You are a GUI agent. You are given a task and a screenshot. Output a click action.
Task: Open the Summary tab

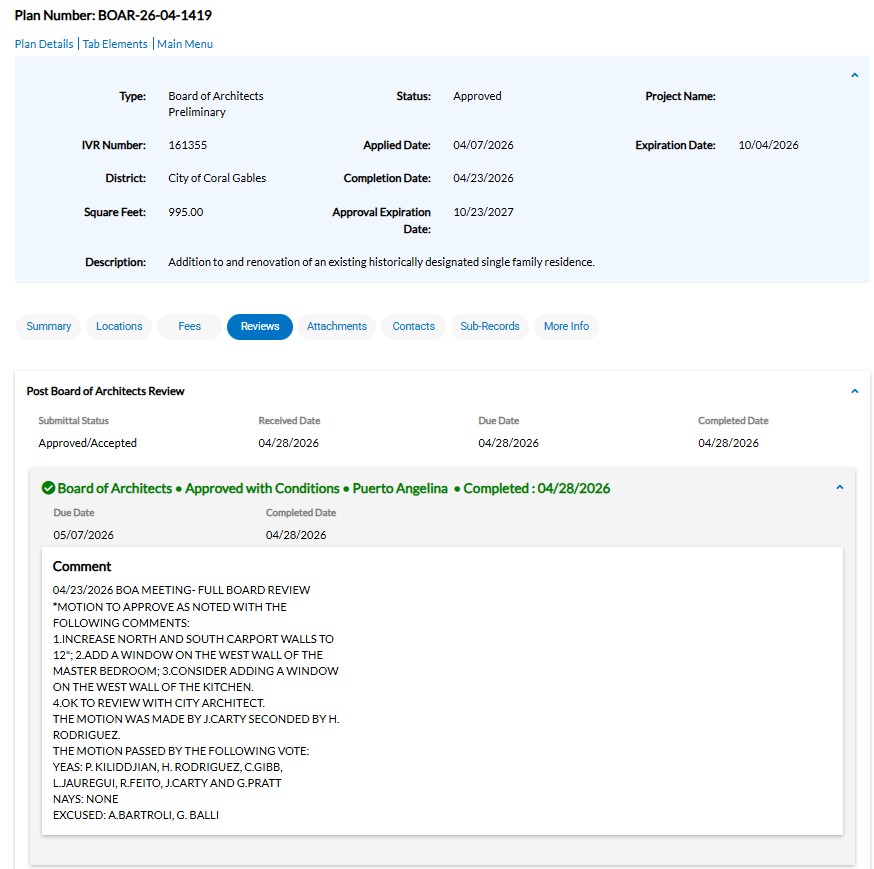click(x=48, y=326)
